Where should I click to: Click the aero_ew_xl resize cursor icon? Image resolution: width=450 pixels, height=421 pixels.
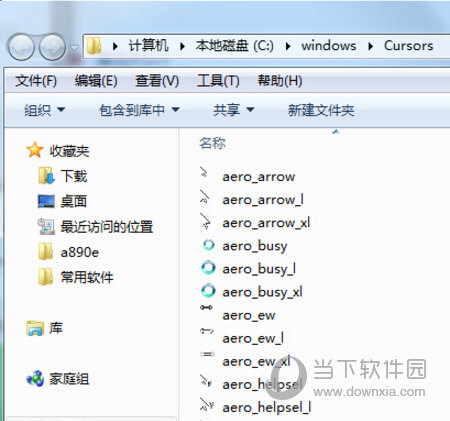207,354
